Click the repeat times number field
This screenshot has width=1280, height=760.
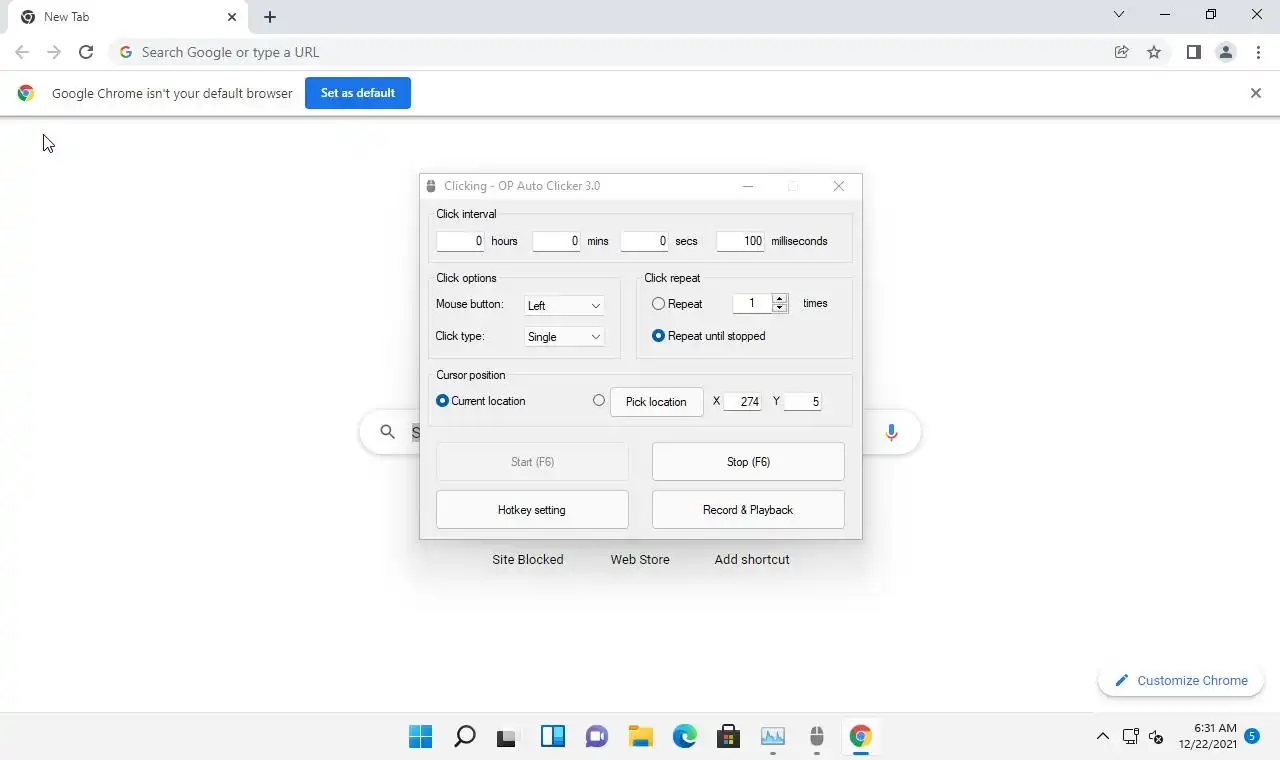[752, 303]
